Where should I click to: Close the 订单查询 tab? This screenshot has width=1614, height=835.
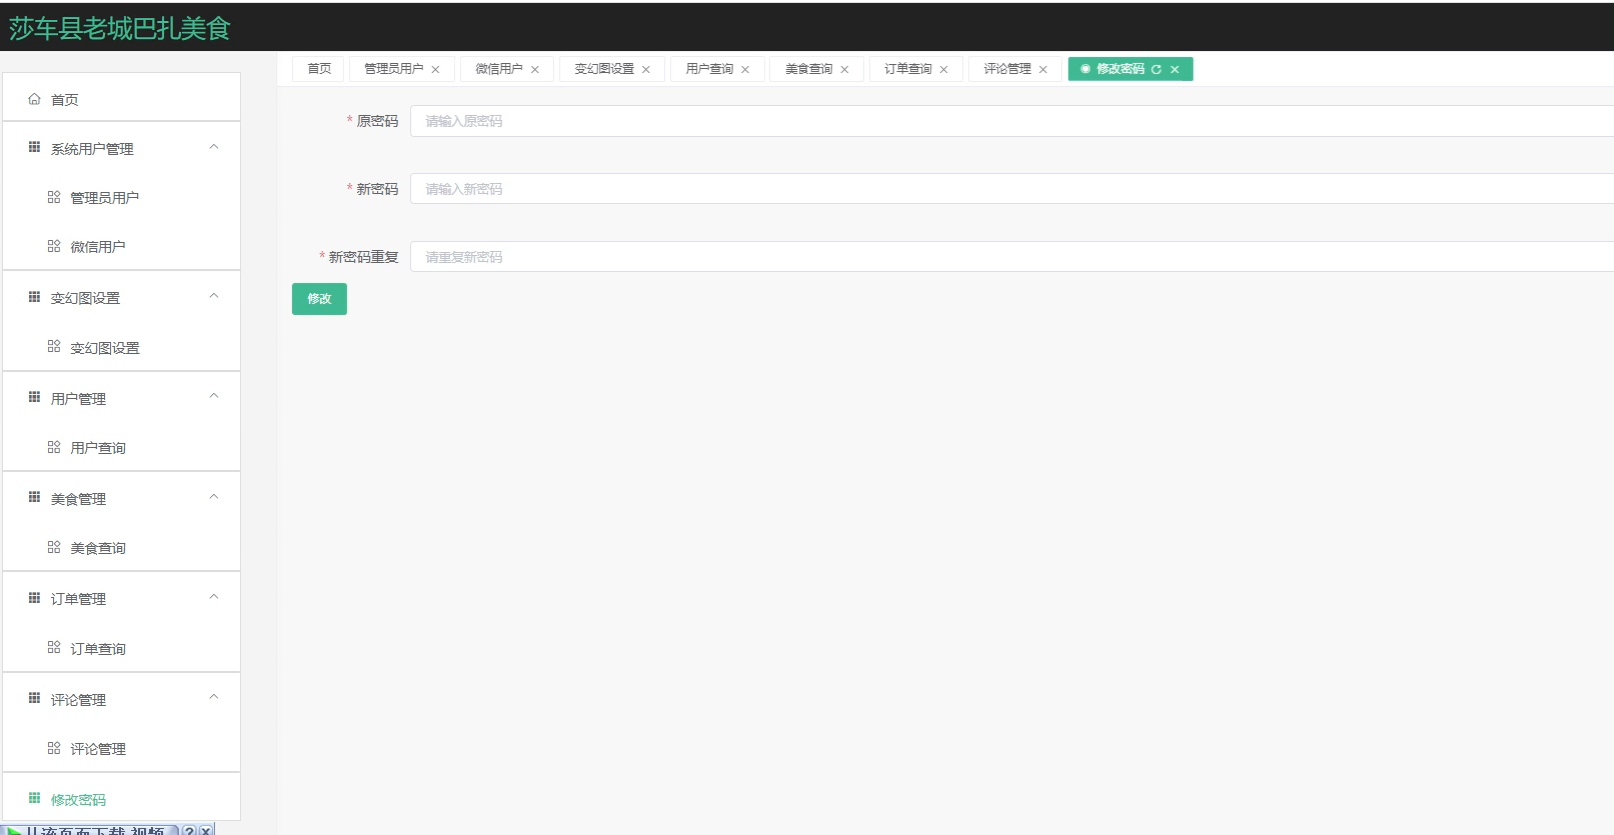point(943,69)
